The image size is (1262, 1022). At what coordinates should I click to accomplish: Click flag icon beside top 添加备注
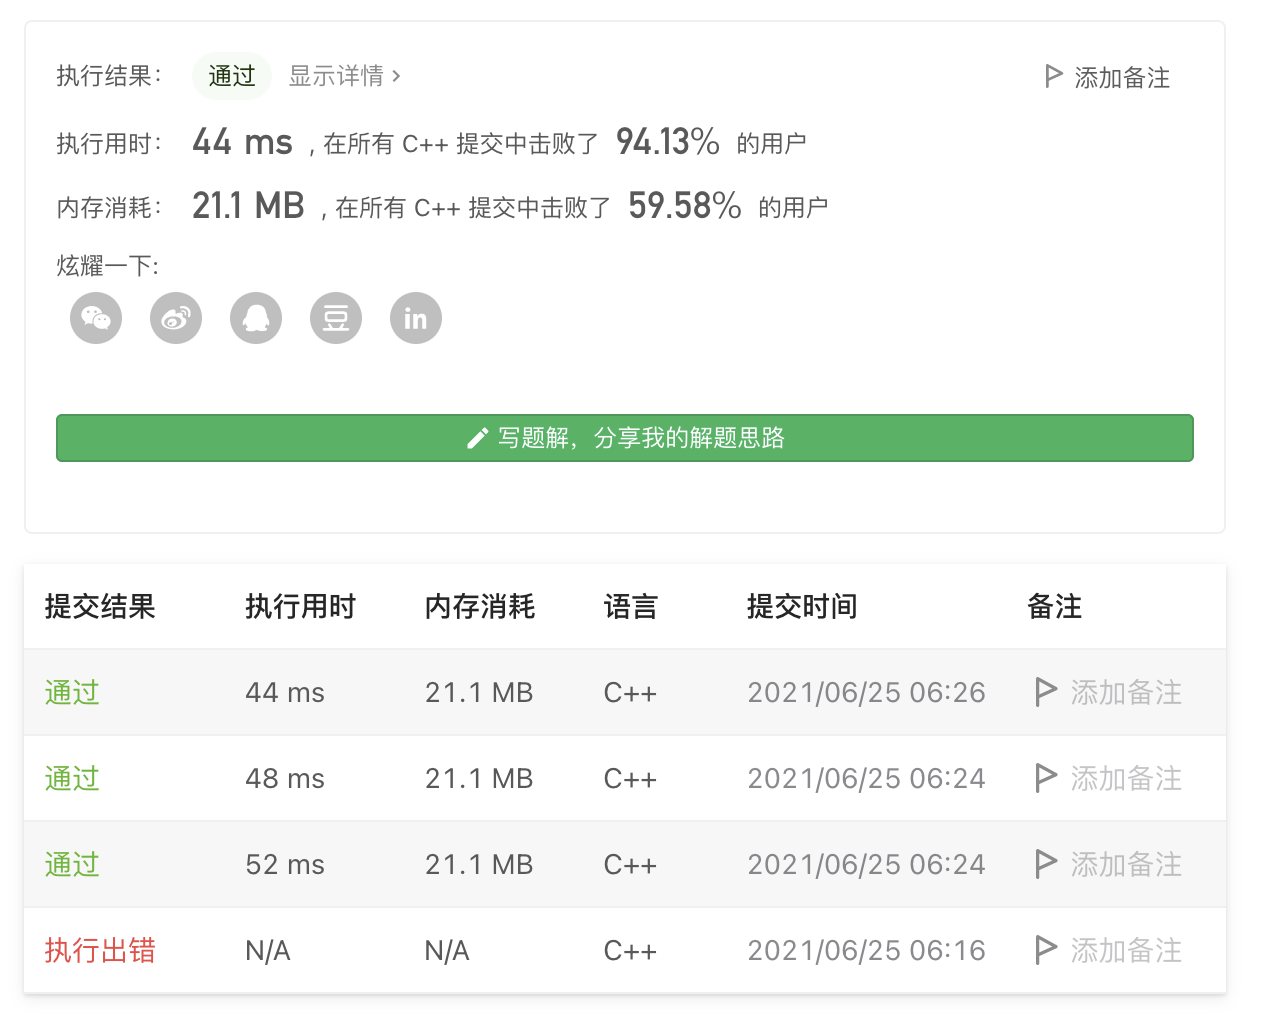pos(1053,77)
